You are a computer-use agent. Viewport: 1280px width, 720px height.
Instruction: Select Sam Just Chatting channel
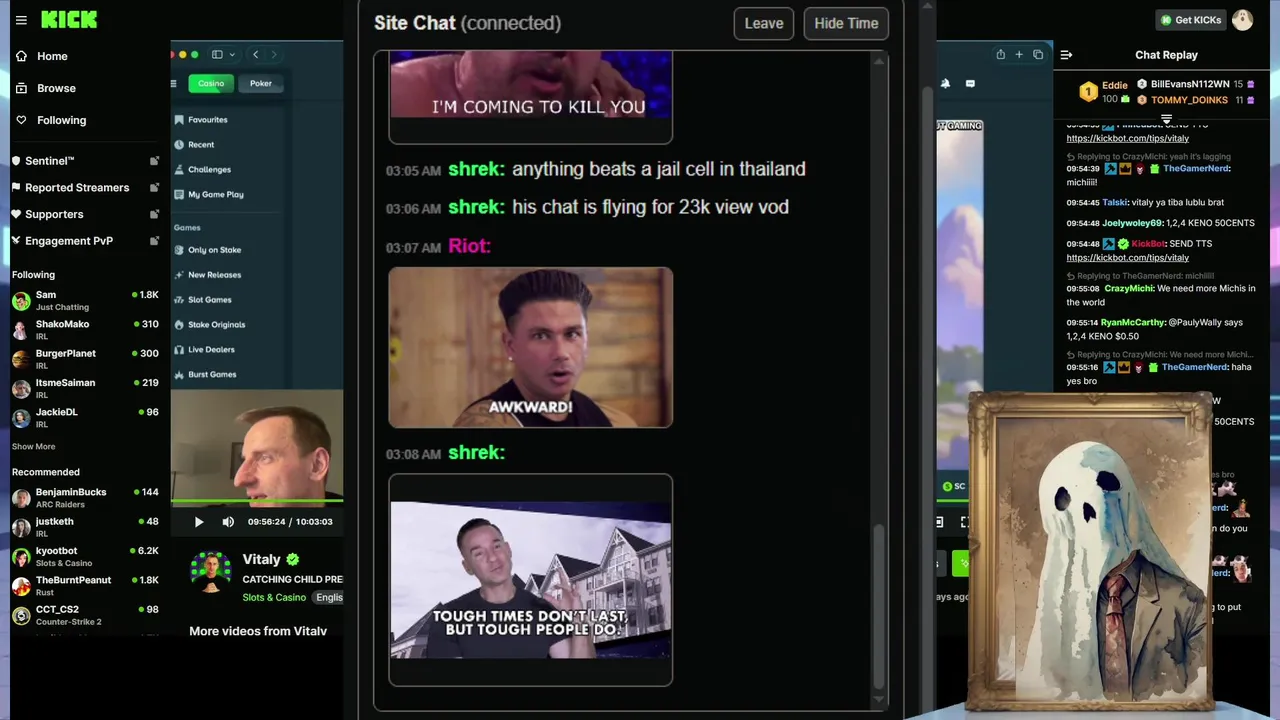85,300
